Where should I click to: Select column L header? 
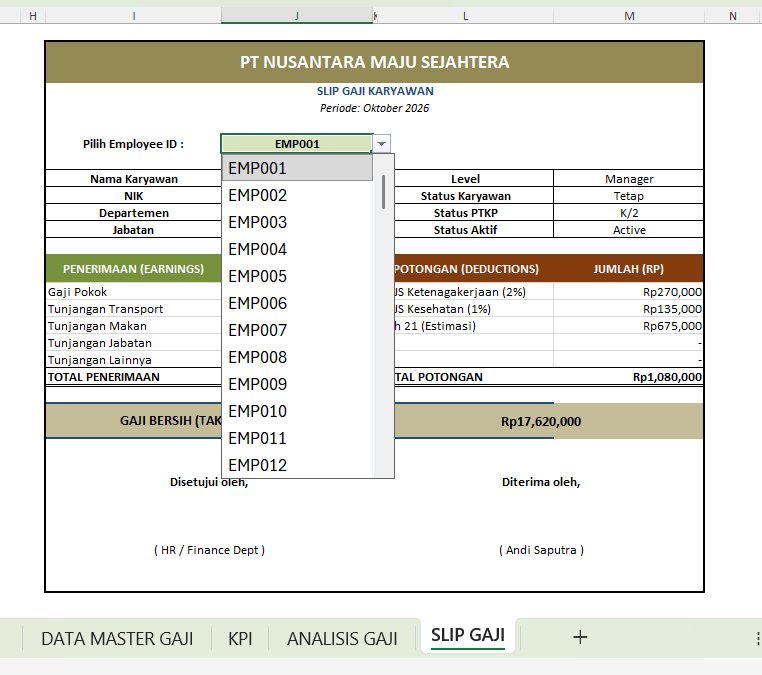(x=466, y=16)
